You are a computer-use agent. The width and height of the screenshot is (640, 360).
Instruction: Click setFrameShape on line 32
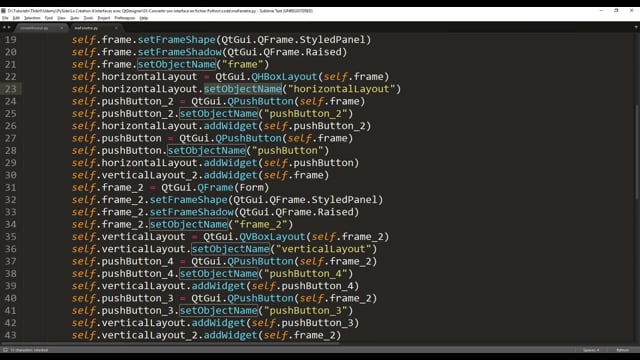click(189, 200)
